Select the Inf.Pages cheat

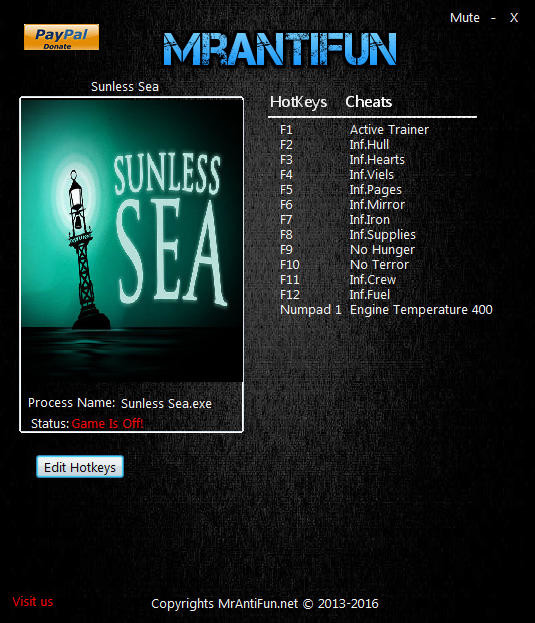[x=376, y=190]
